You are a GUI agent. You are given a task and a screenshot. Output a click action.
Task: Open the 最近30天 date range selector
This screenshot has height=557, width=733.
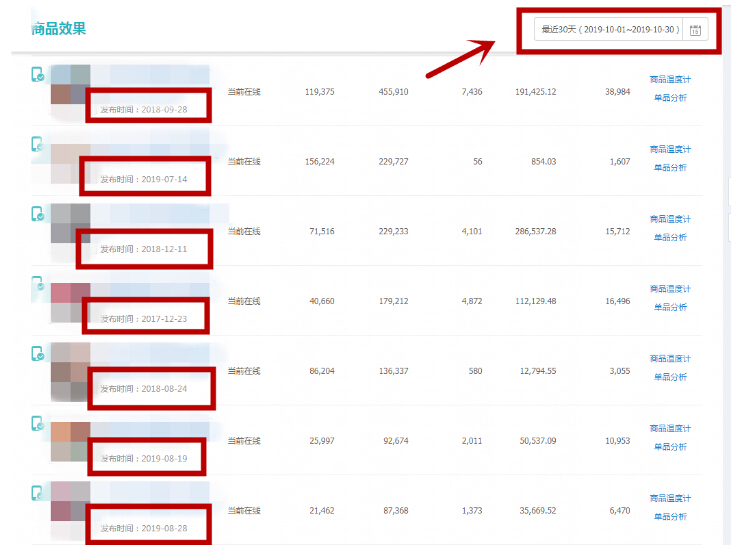pyautogui.click(x=610, y=30)
